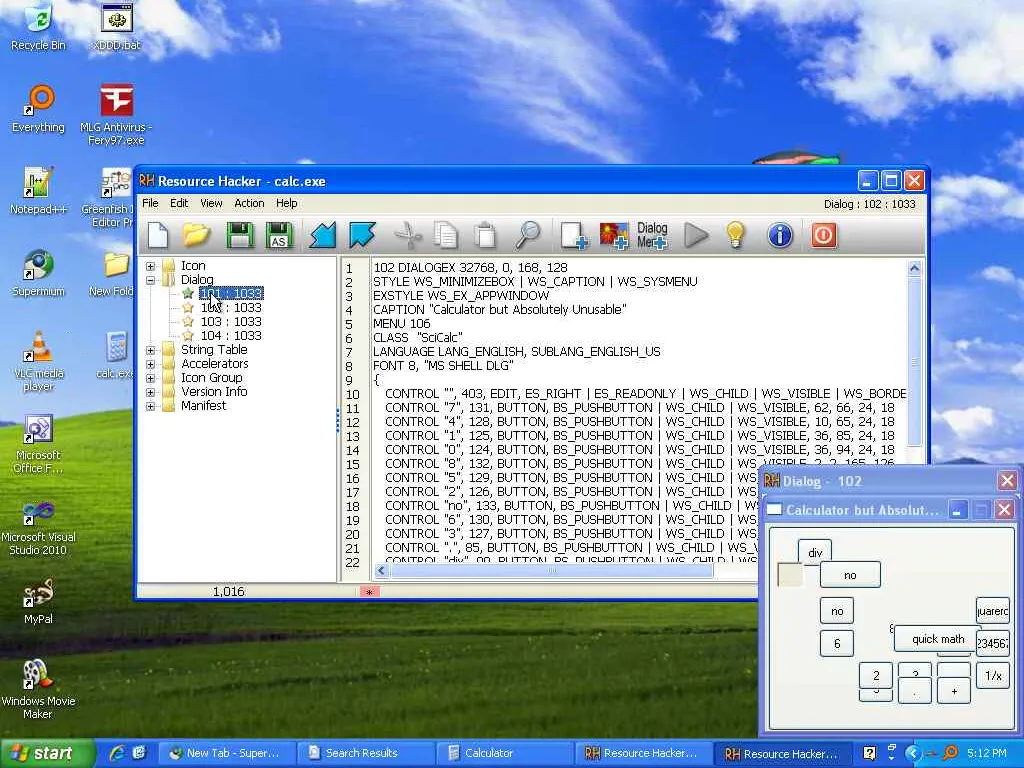Select the Supermium desktop shortcut

point(39,273)
